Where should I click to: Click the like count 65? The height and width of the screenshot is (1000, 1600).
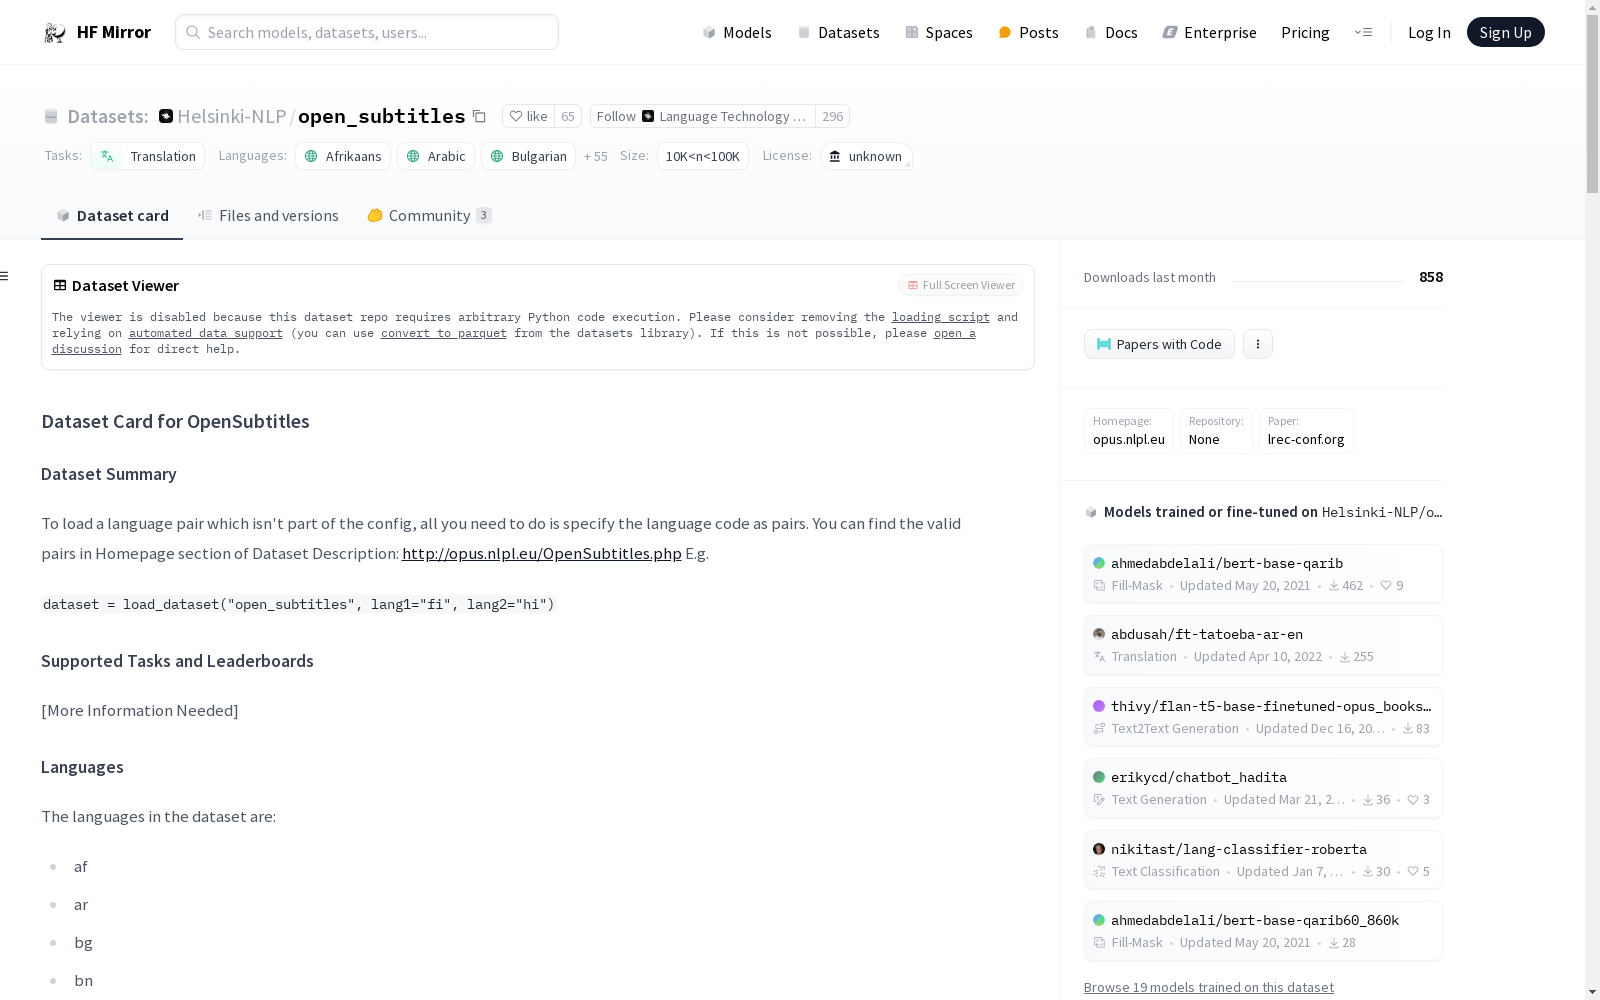pos(568,116)
